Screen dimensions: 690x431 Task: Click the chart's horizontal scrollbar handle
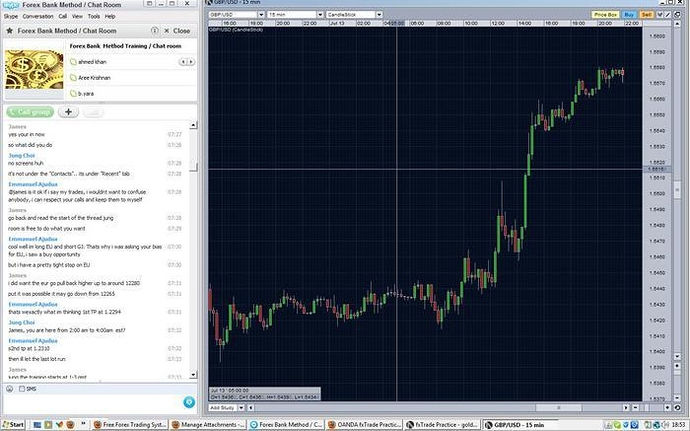coord(558,408)
